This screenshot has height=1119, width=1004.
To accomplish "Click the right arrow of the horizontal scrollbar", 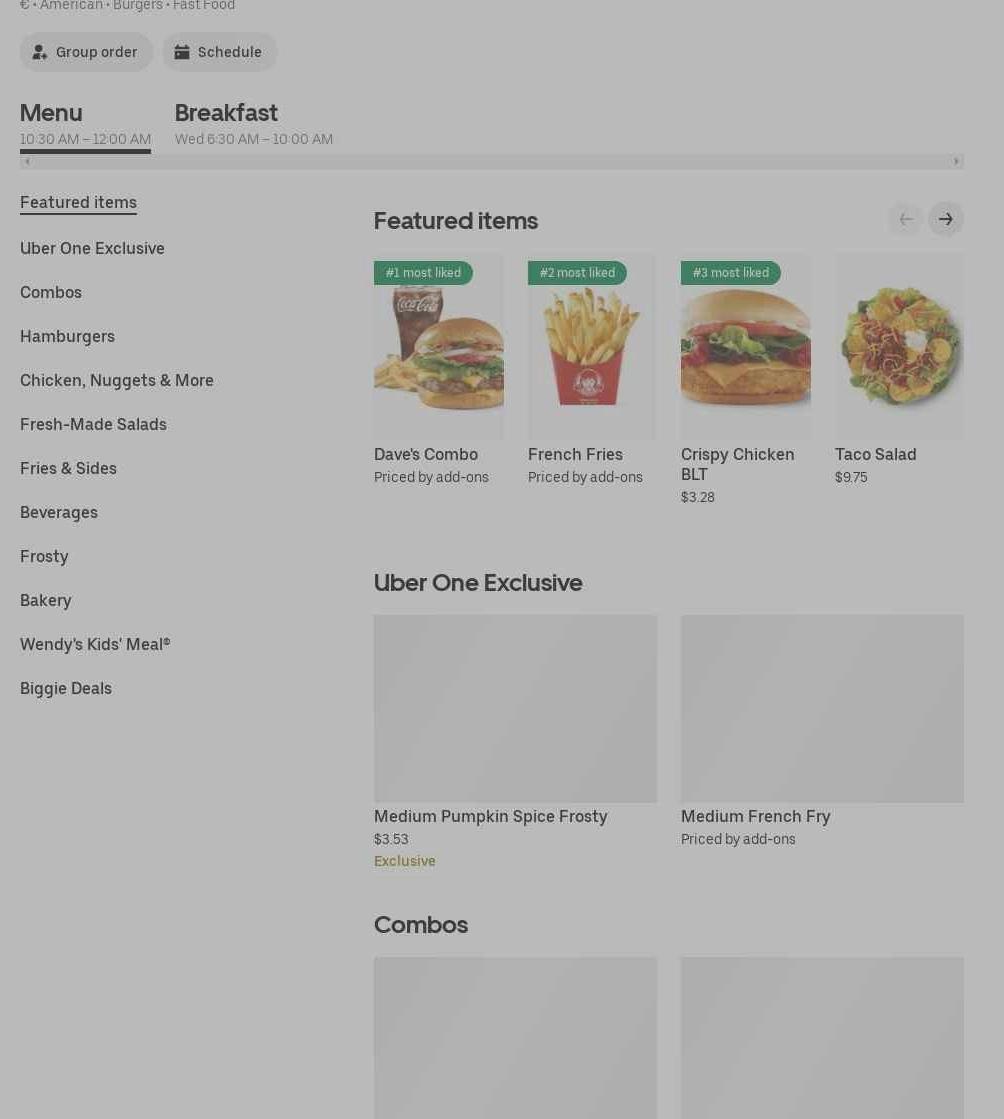I will (956, 161).
